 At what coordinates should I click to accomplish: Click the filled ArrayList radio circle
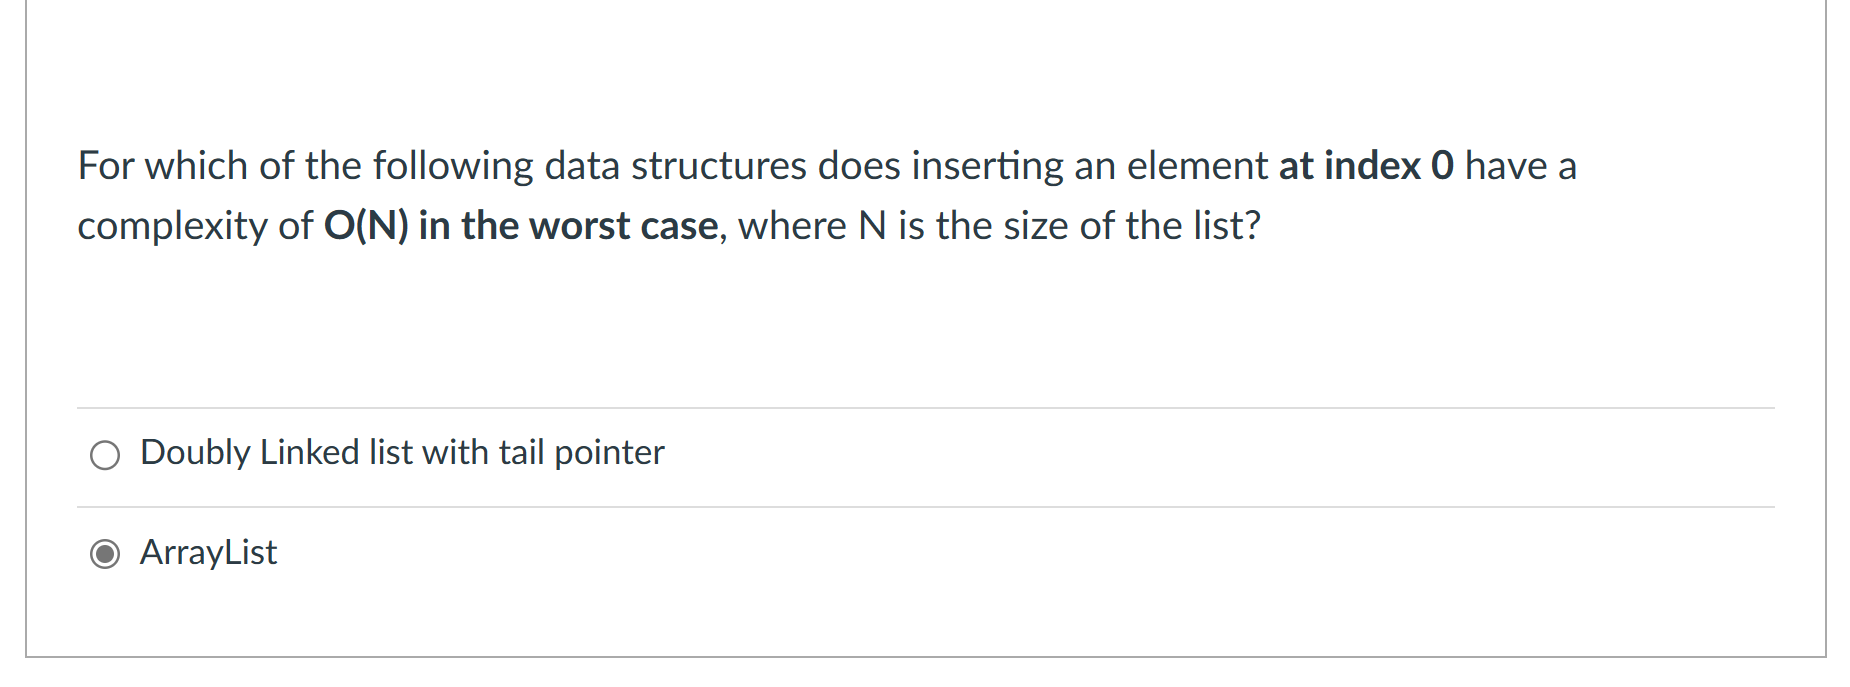103,553
